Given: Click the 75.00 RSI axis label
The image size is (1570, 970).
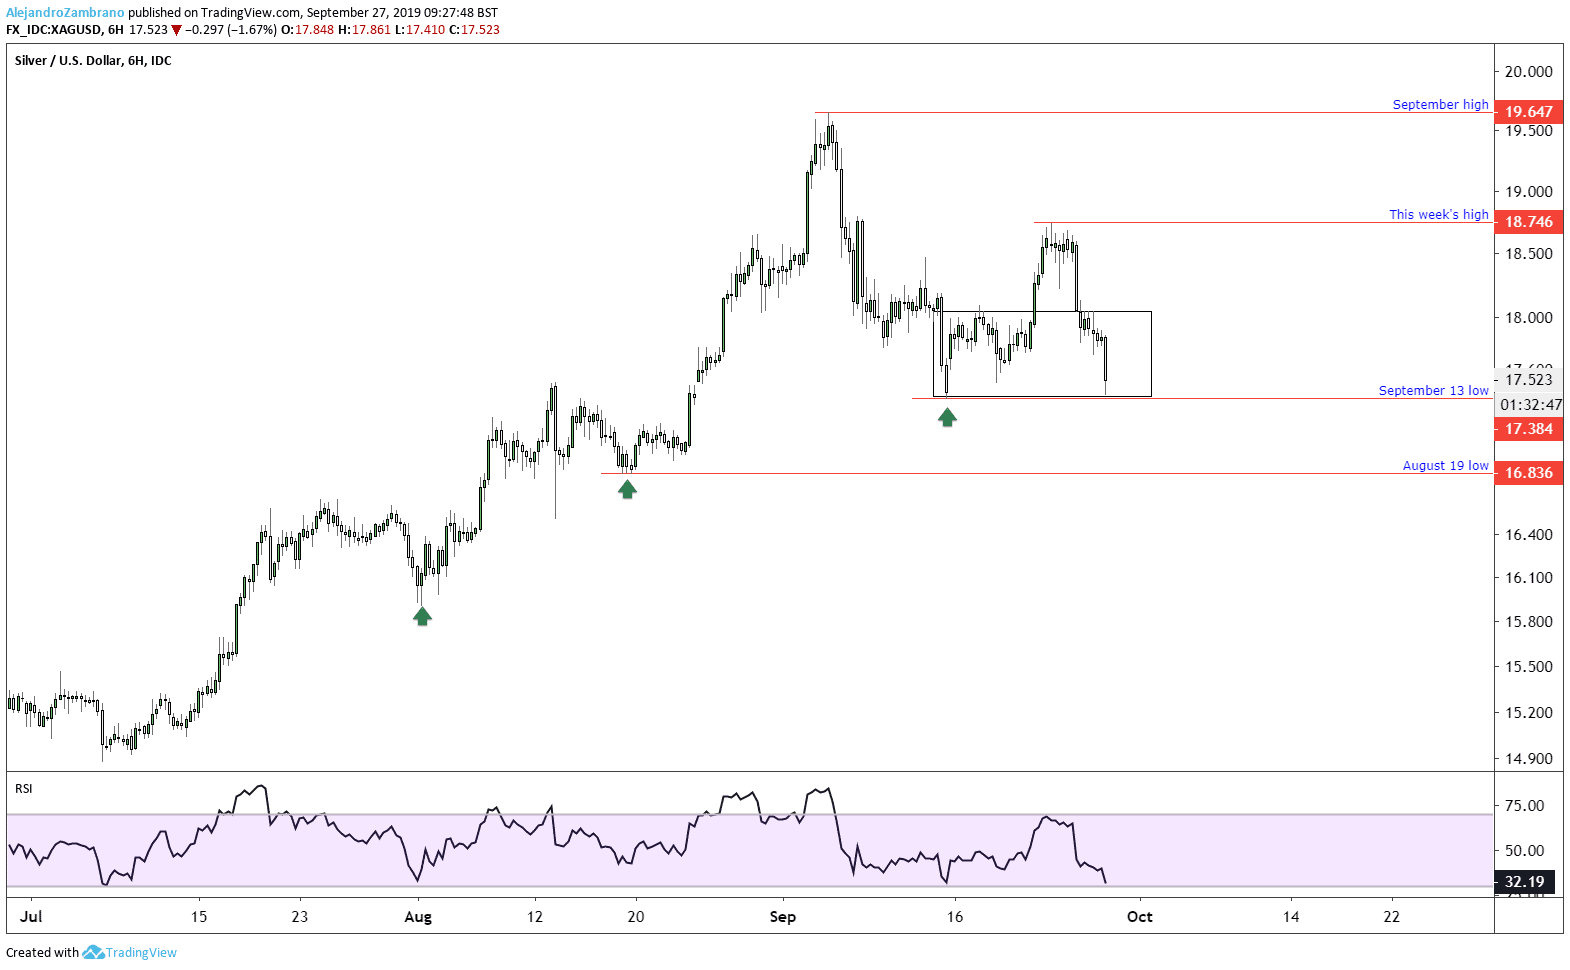Looking at the screenshot, I should [x=1524, y=806].
